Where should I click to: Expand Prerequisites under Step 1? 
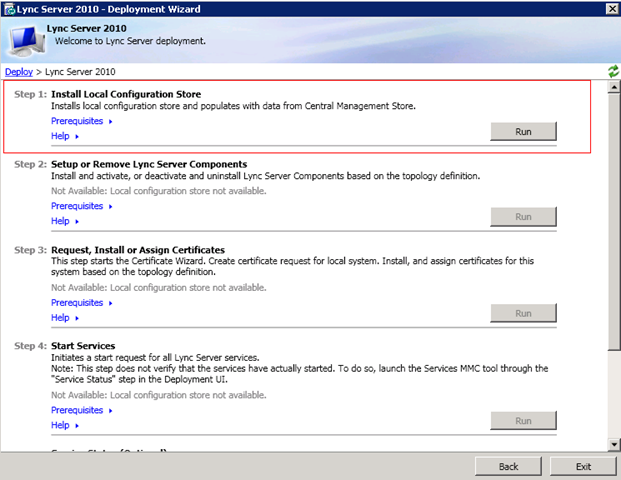(82, 121)
